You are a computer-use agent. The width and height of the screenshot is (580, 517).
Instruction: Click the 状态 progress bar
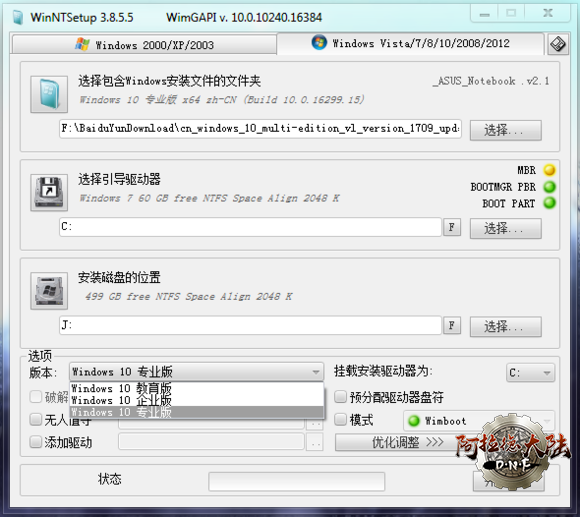tap(297, 481)
